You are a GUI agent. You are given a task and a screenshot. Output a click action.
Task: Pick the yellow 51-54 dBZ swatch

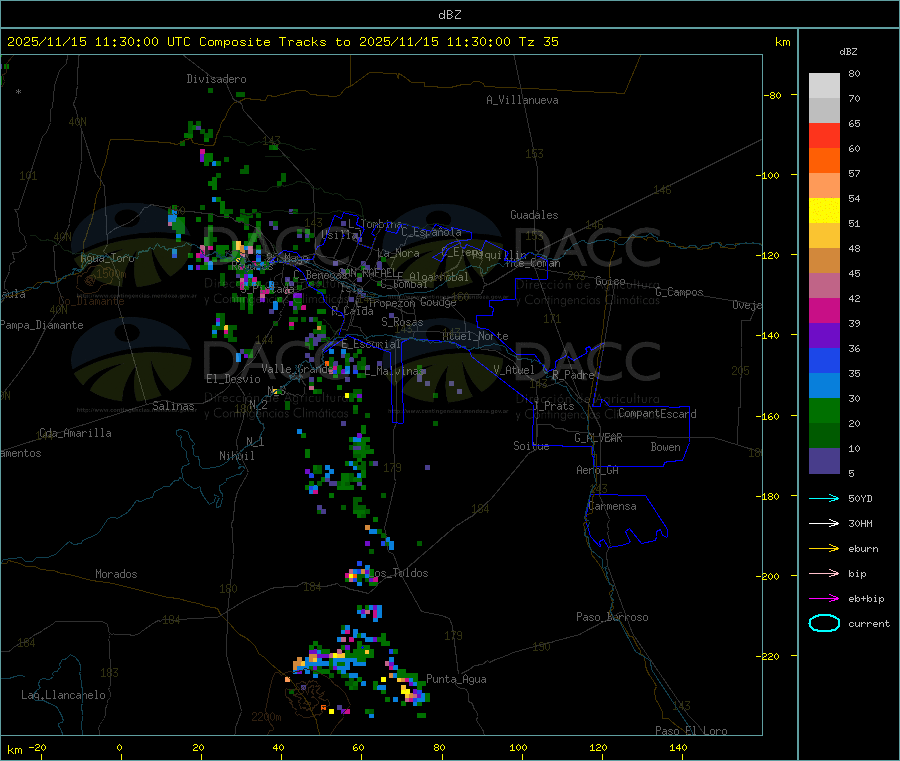(x=824, y=211)
